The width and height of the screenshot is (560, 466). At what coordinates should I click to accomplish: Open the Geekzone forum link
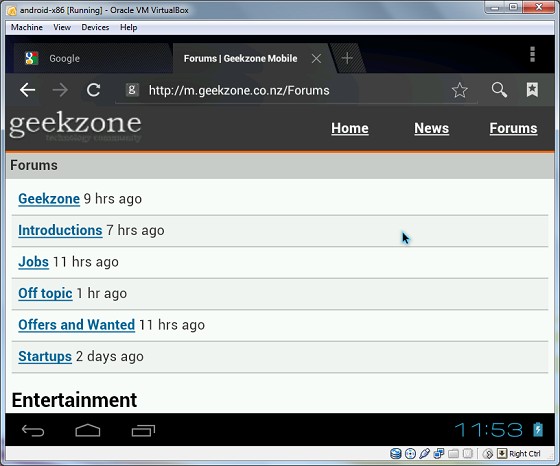point(49,199)
